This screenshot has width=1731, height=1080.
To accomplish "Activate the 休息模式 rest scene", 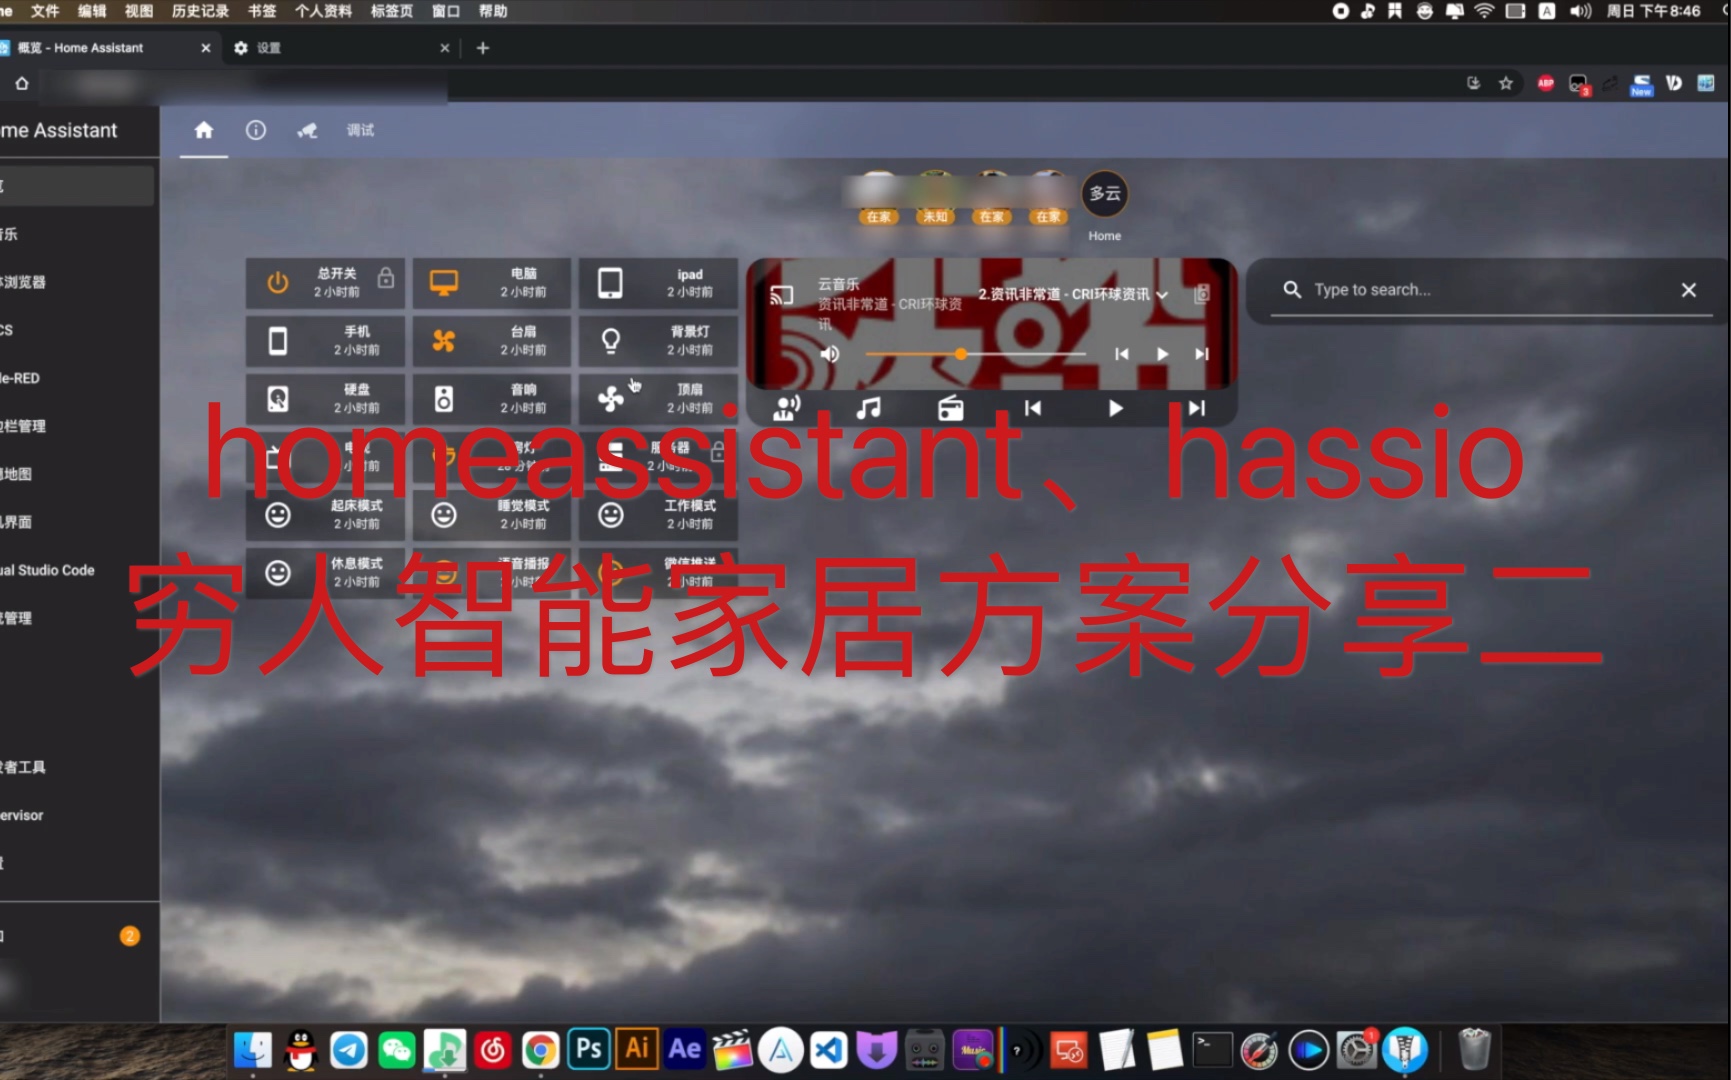I will (x=325, y=572).
